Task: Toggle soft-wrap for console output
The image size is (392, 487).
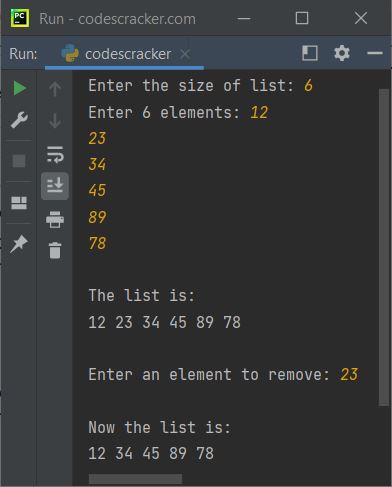Action: pyautogui.click(x=55, y=155)
